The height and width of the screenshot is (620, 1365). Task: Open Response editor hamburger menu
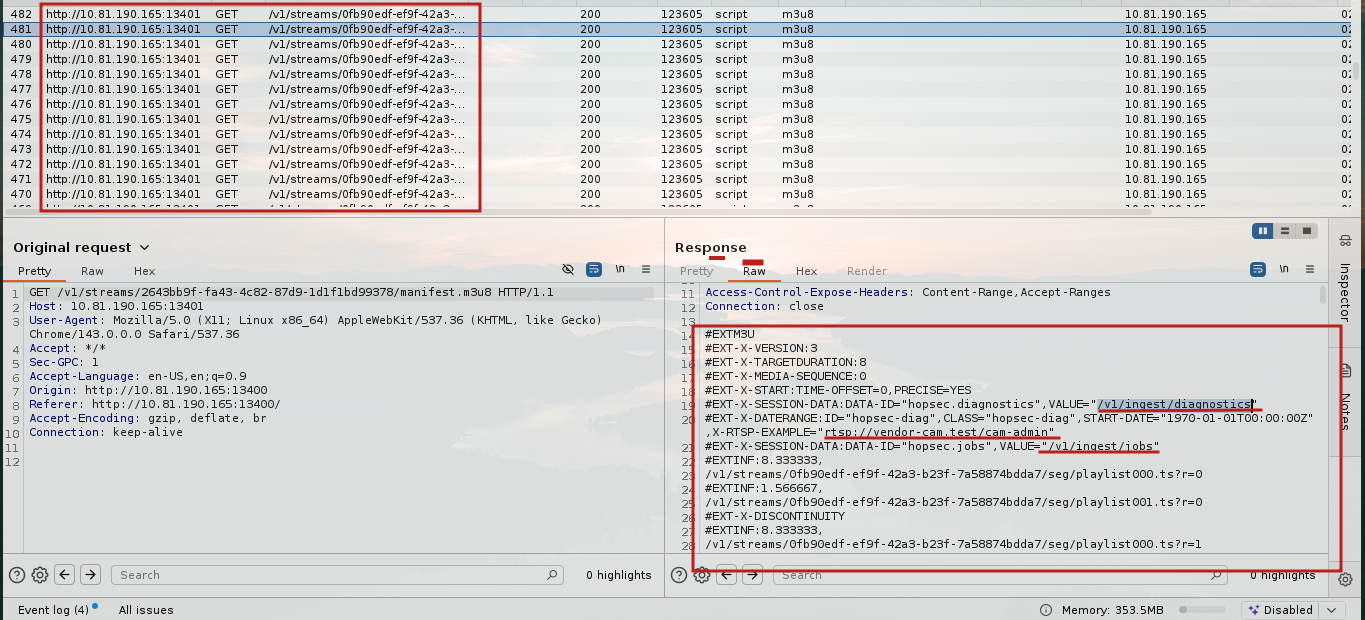pyautogui.click(x=1310, y=270)
